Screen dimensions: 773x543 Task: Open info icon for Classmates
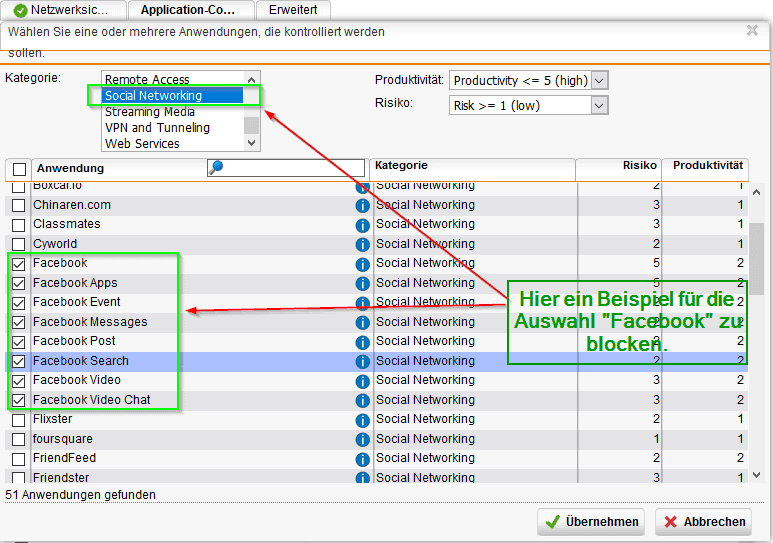362,225
